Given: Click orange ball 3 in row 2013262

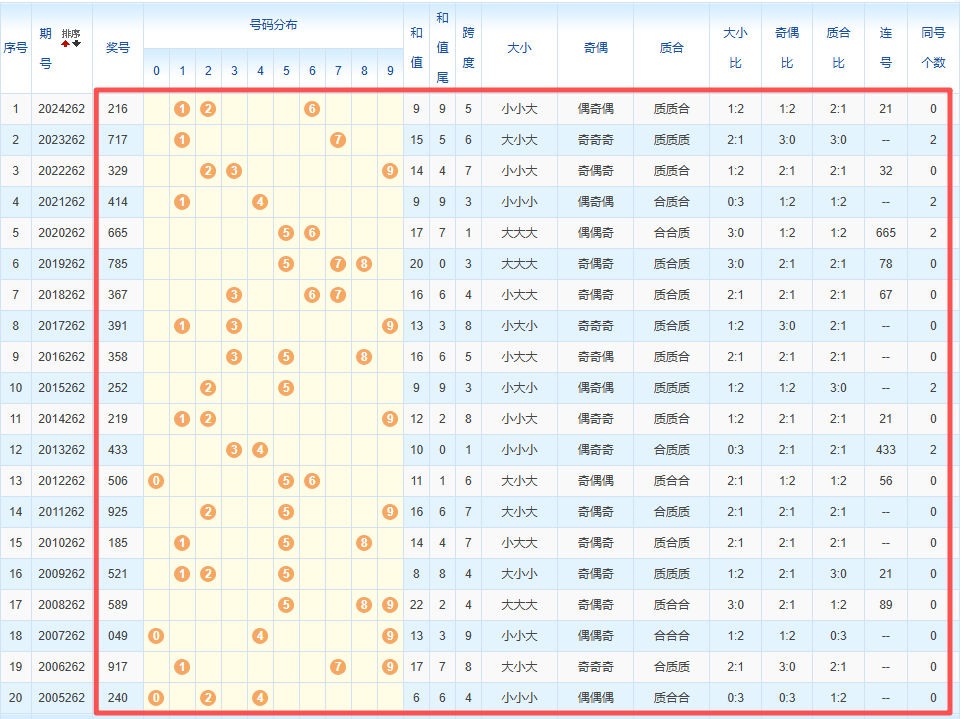Looking at the screenshot, I should pyautogui.click(x=234, y=450).
